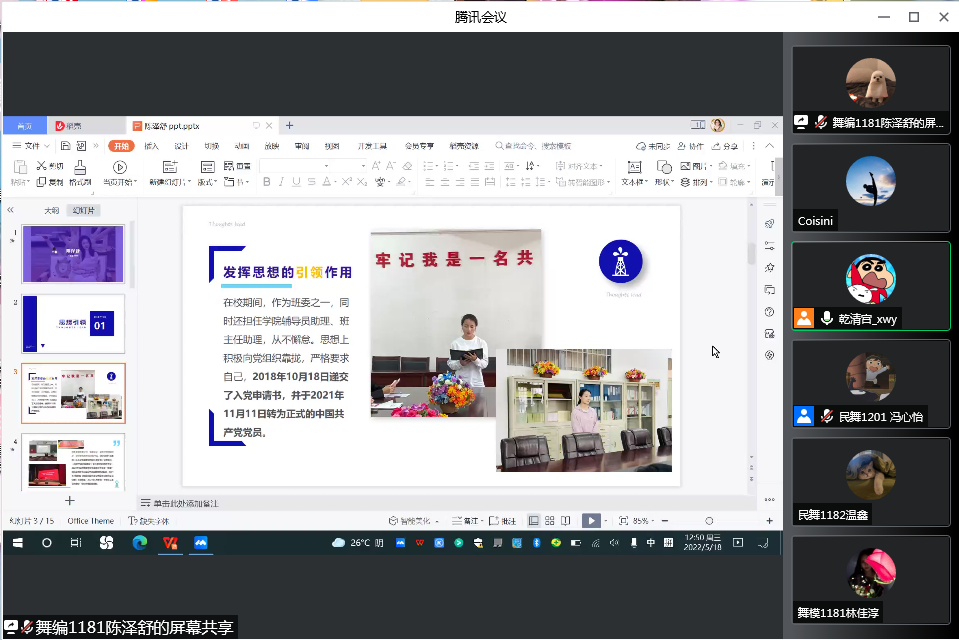Open Microsoft Edge from the taskbar

coord(140,543)
